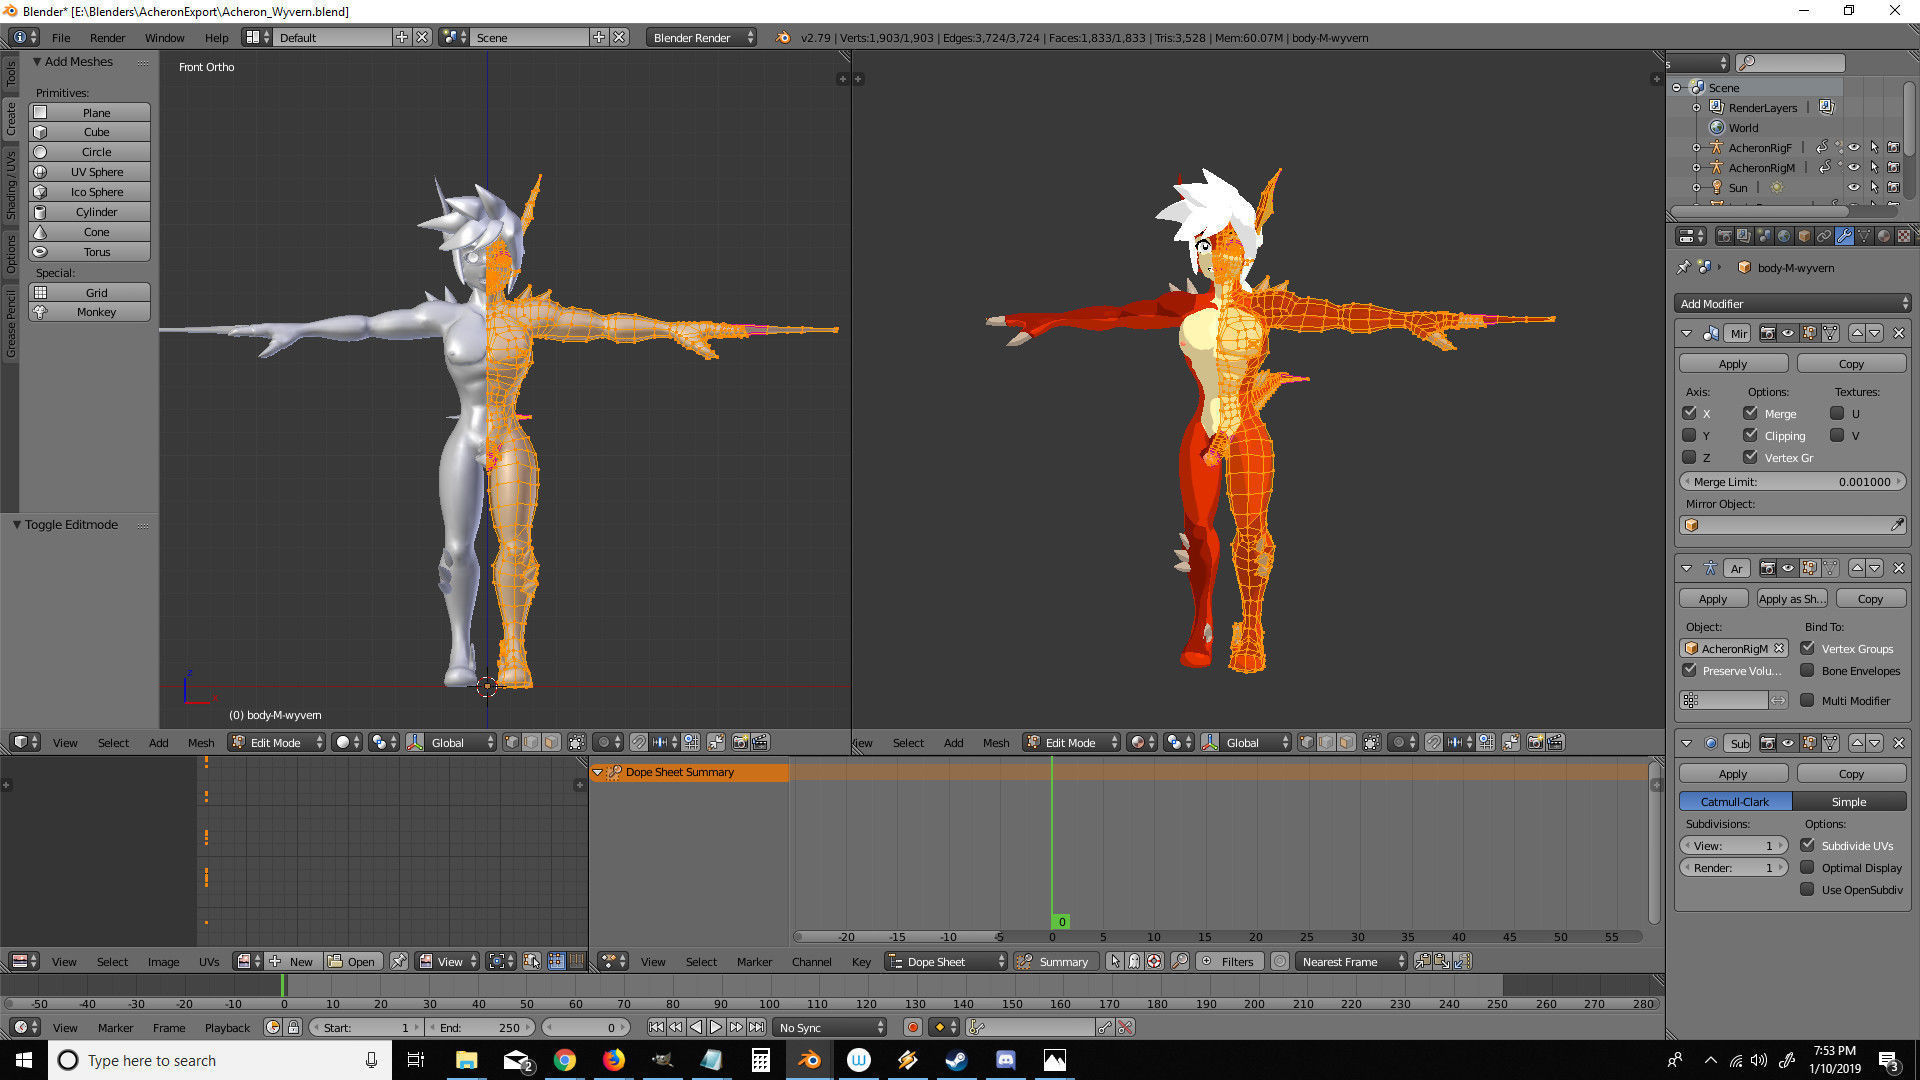Screen dimensions: 1920x1080
Task: Move the Armature modifier up
Action: 1857,568
